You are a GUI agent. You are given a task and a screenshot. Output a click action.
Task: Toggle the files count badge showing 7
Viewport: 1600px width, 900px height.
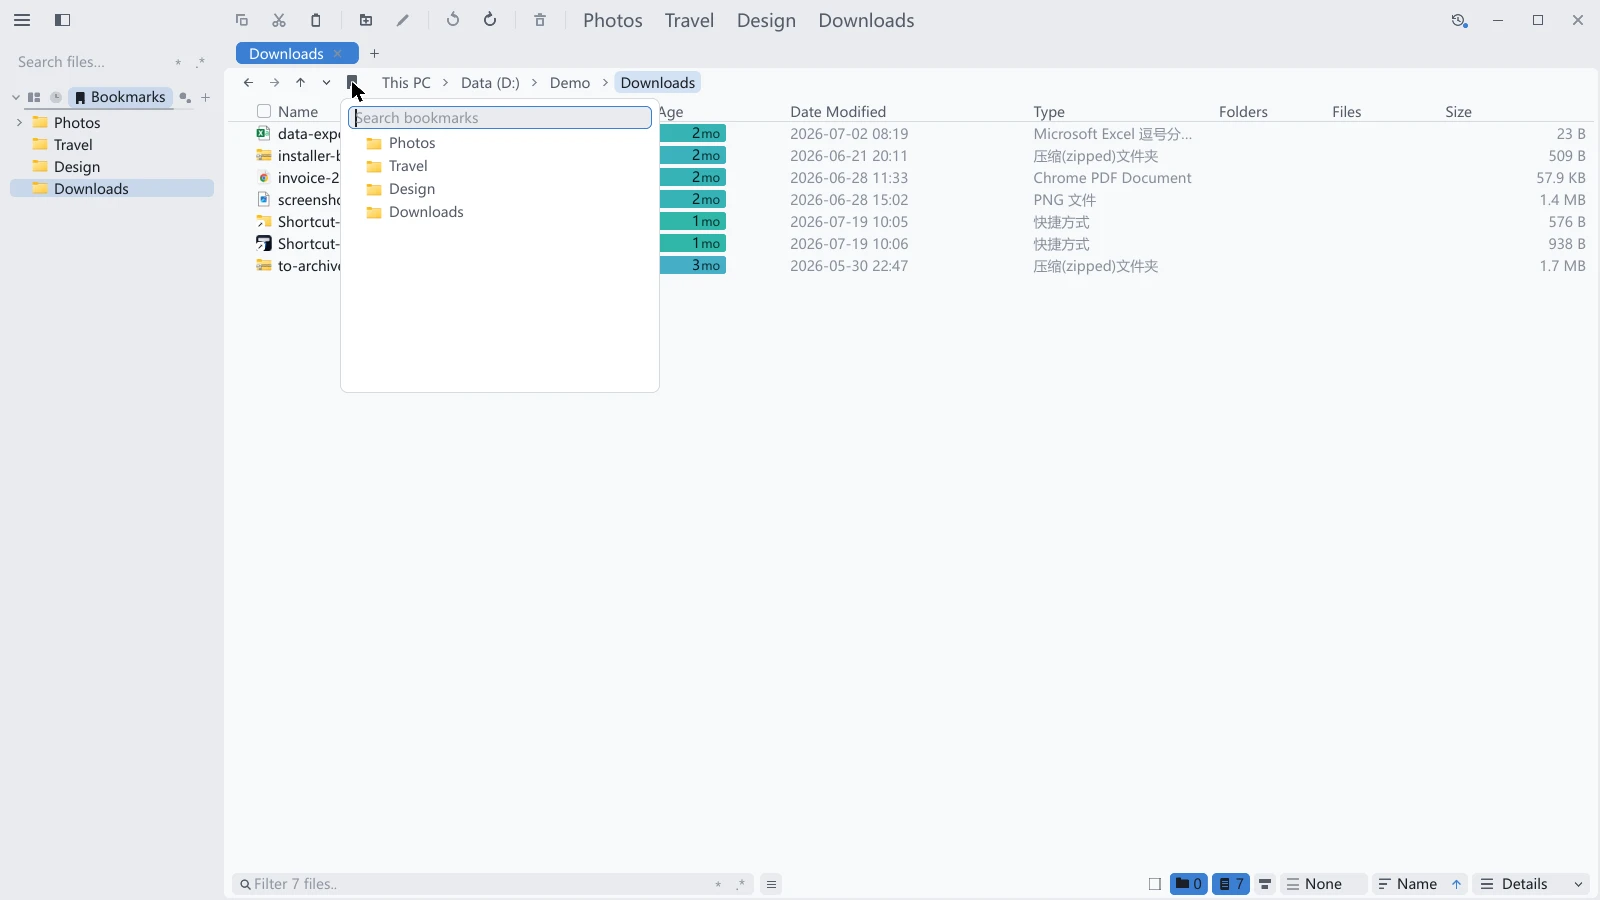coord(1231,884)
